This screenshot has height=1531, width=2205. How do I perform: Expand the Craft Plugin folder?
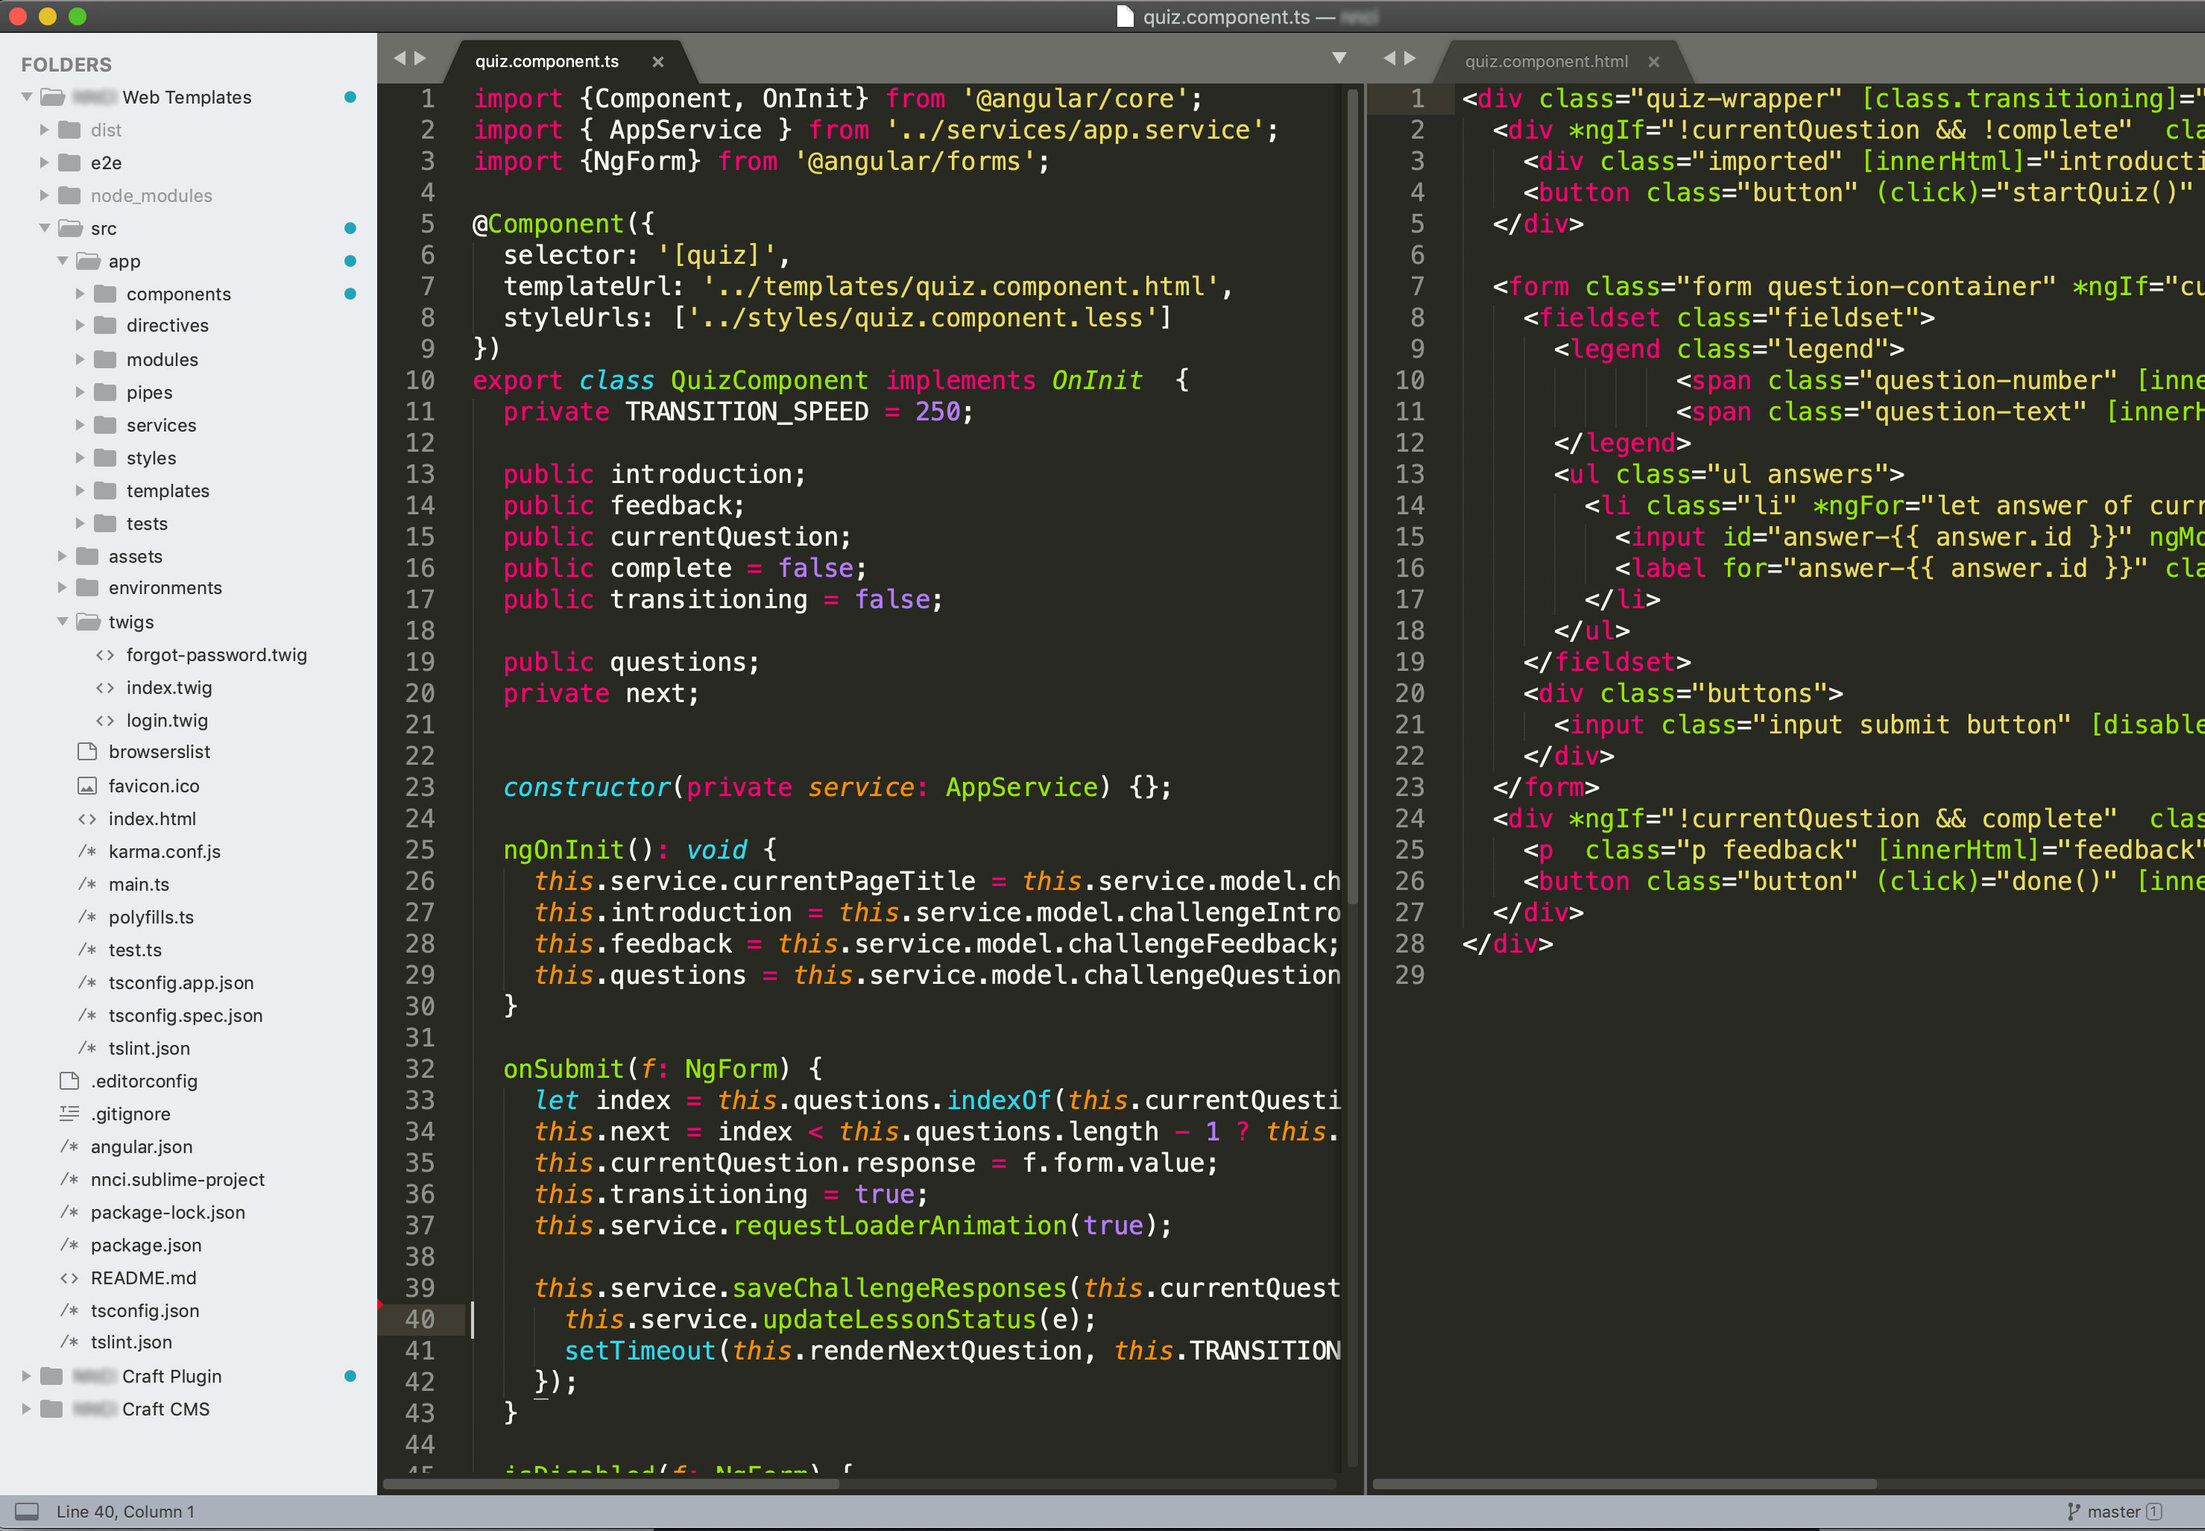tap(27, 1377)
